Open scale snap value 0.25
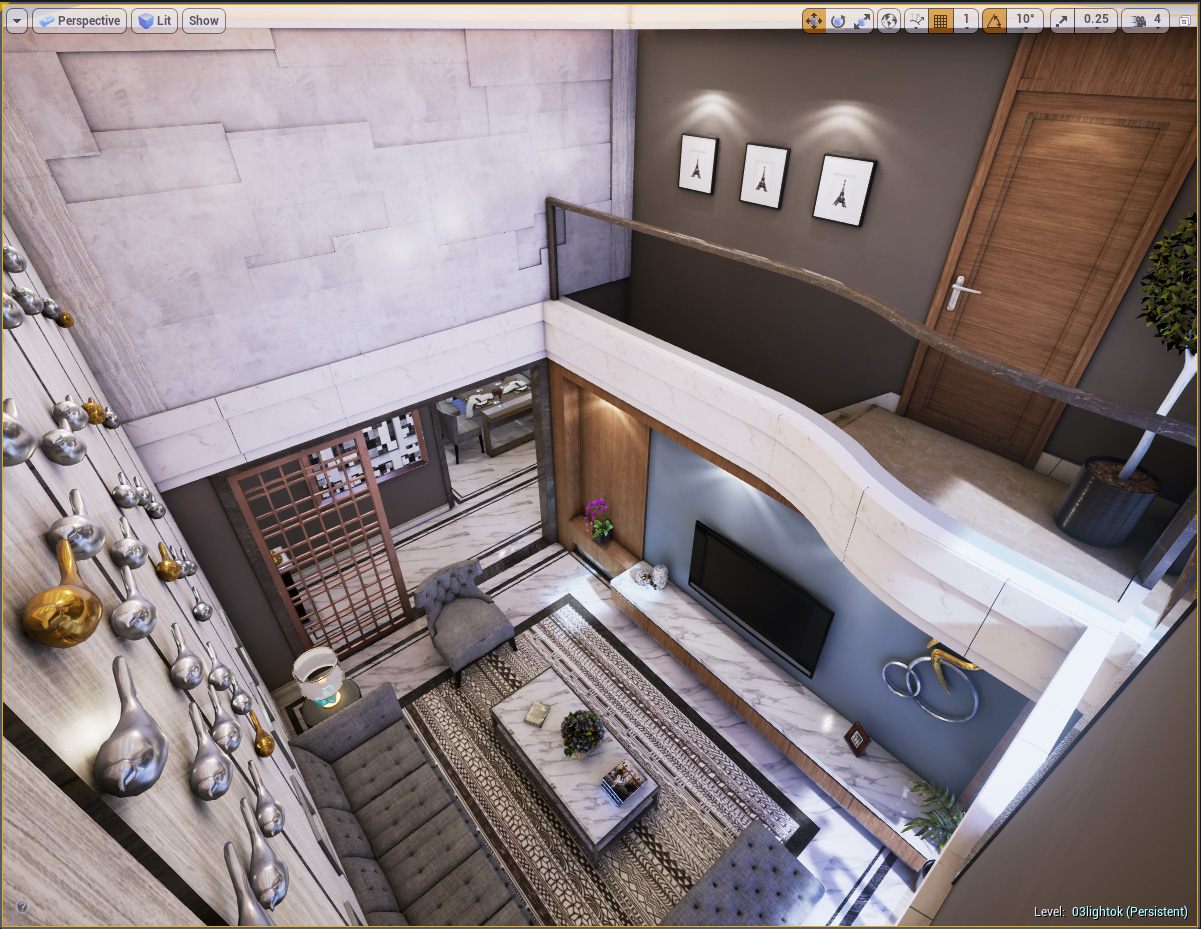 1095,20
